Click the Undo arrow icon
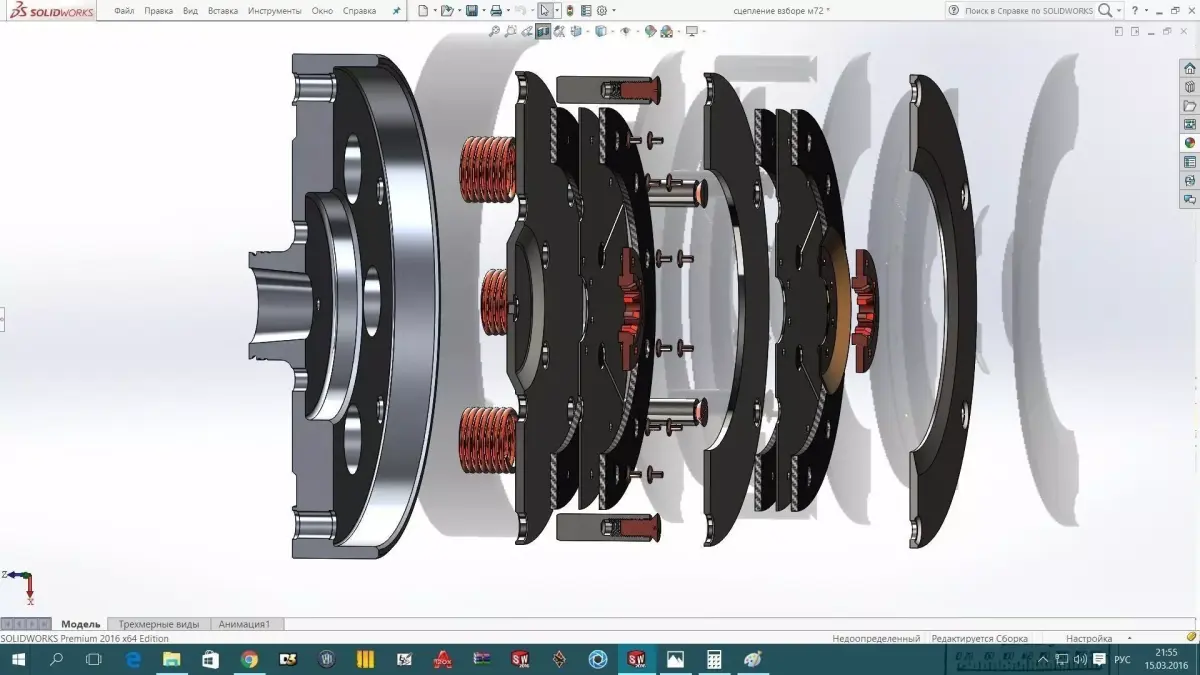 click(520, 11)
